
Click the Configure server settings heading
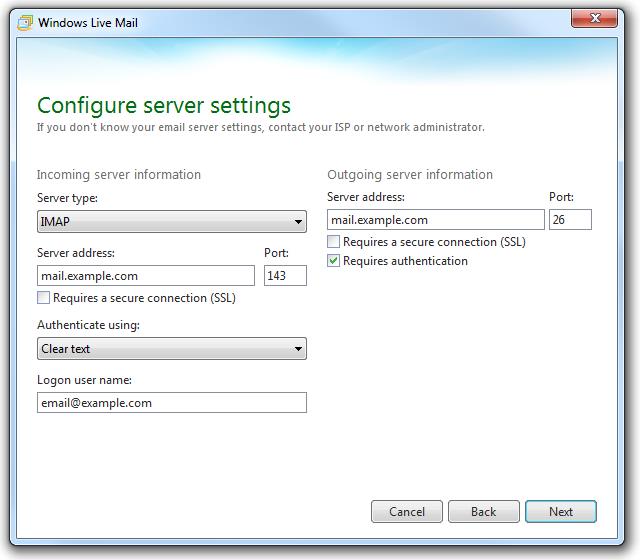[x=164, y=105]
